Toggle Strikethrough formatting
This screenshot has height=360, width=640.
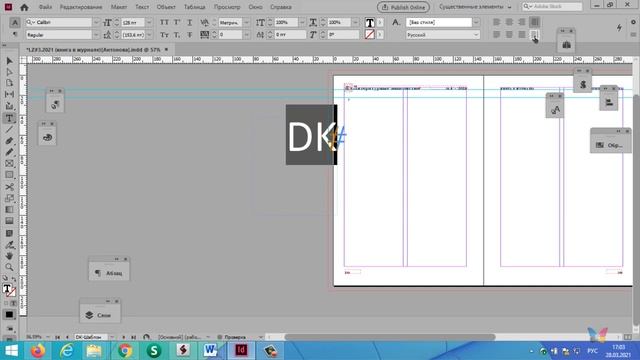point(189,35)
